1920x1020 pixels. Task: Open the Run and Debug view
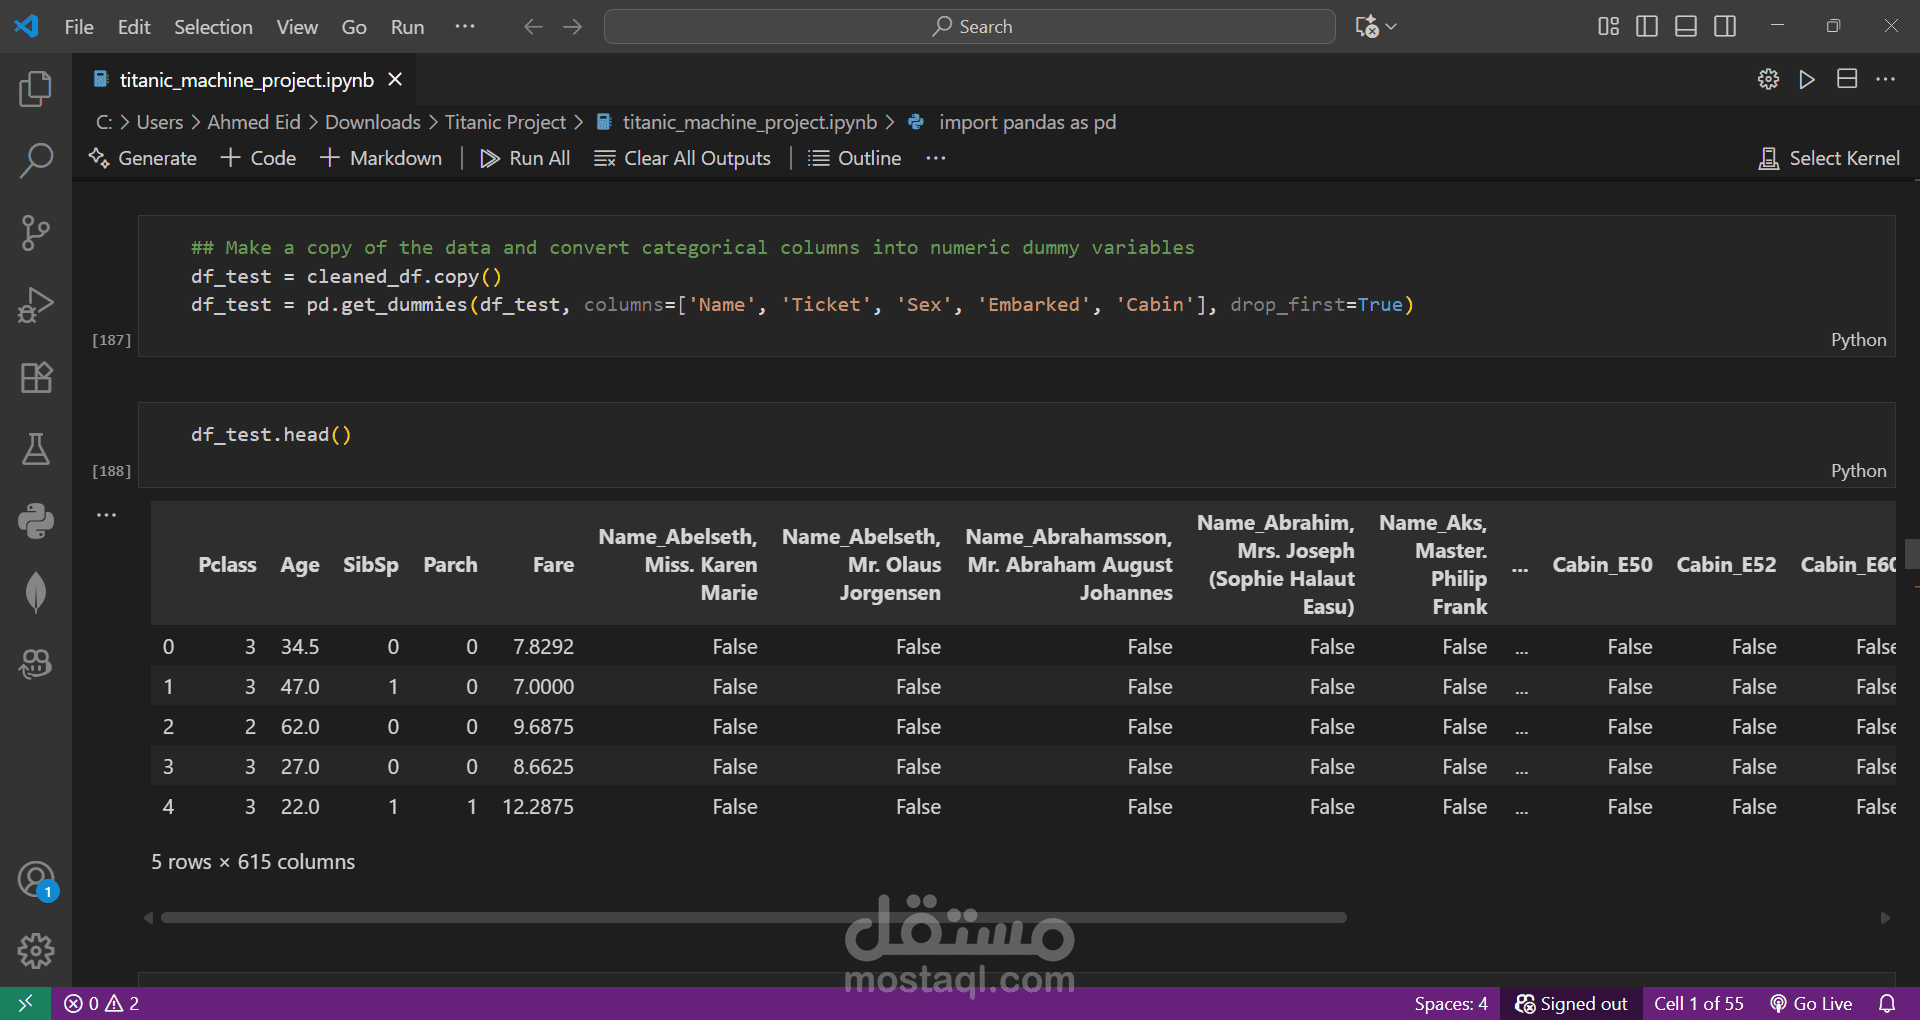click(36, 305)
